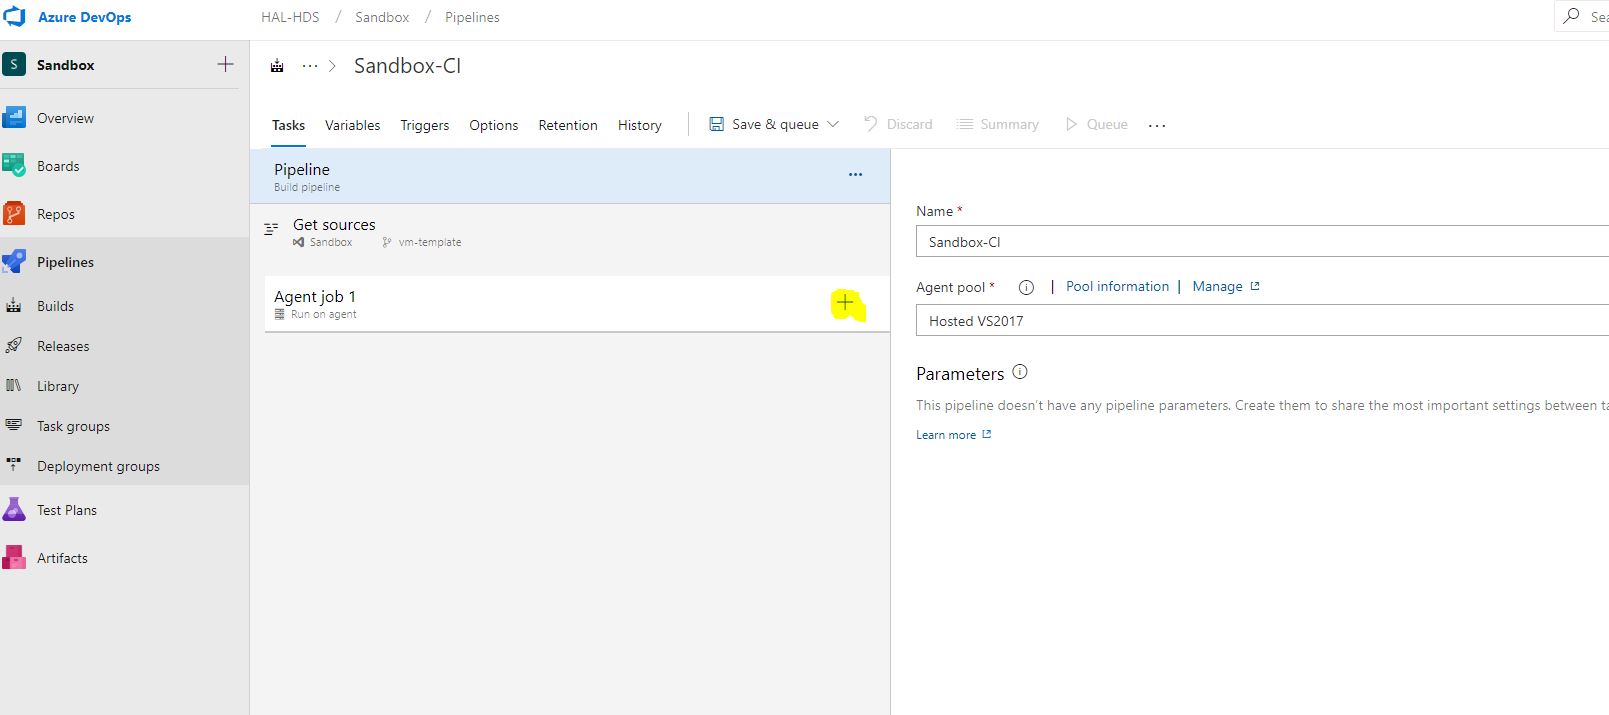
Task: Click the Sandbox project avatar icon
Action: tap(14, 64)
